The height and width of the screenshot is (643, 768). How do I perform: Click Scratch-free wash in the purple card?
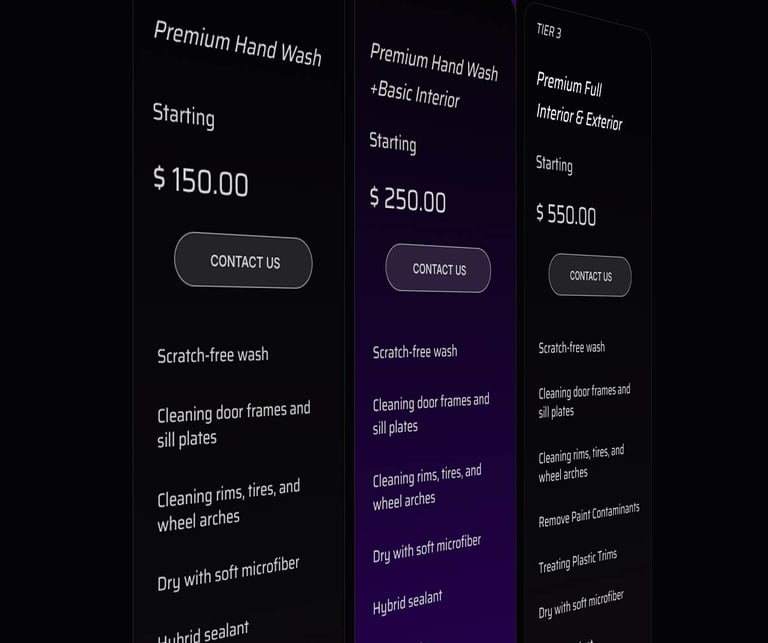pyautogui.click(x=415, y=352)
